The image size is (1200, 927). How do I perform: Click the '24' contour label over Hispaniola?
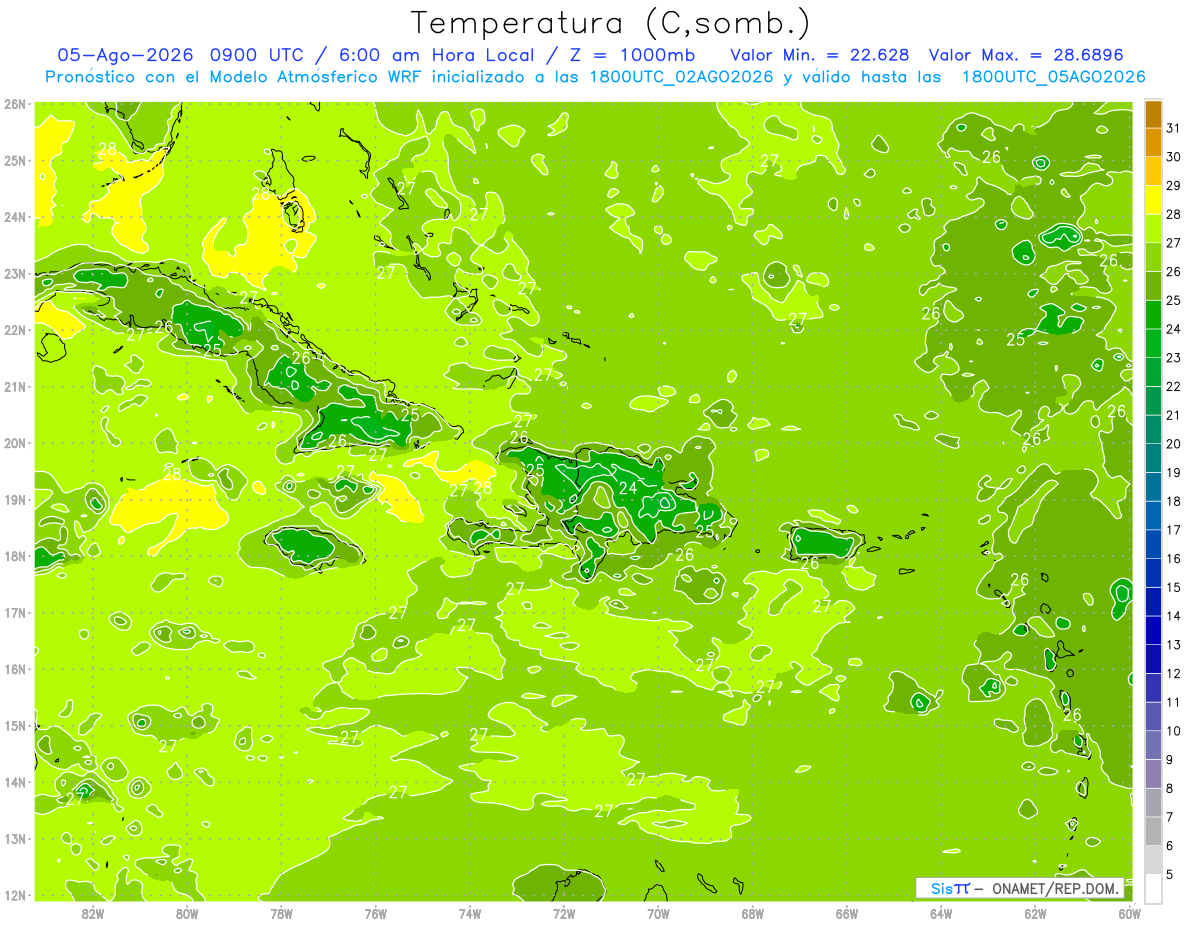pyautogui.click(x=628, y=488)
